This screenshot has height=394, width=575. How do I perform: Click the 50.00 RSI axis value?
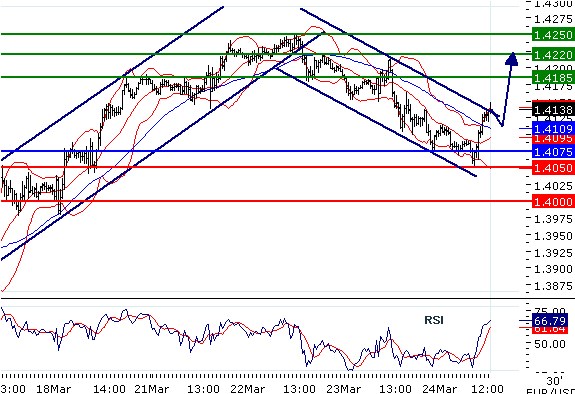click(550, 344)
